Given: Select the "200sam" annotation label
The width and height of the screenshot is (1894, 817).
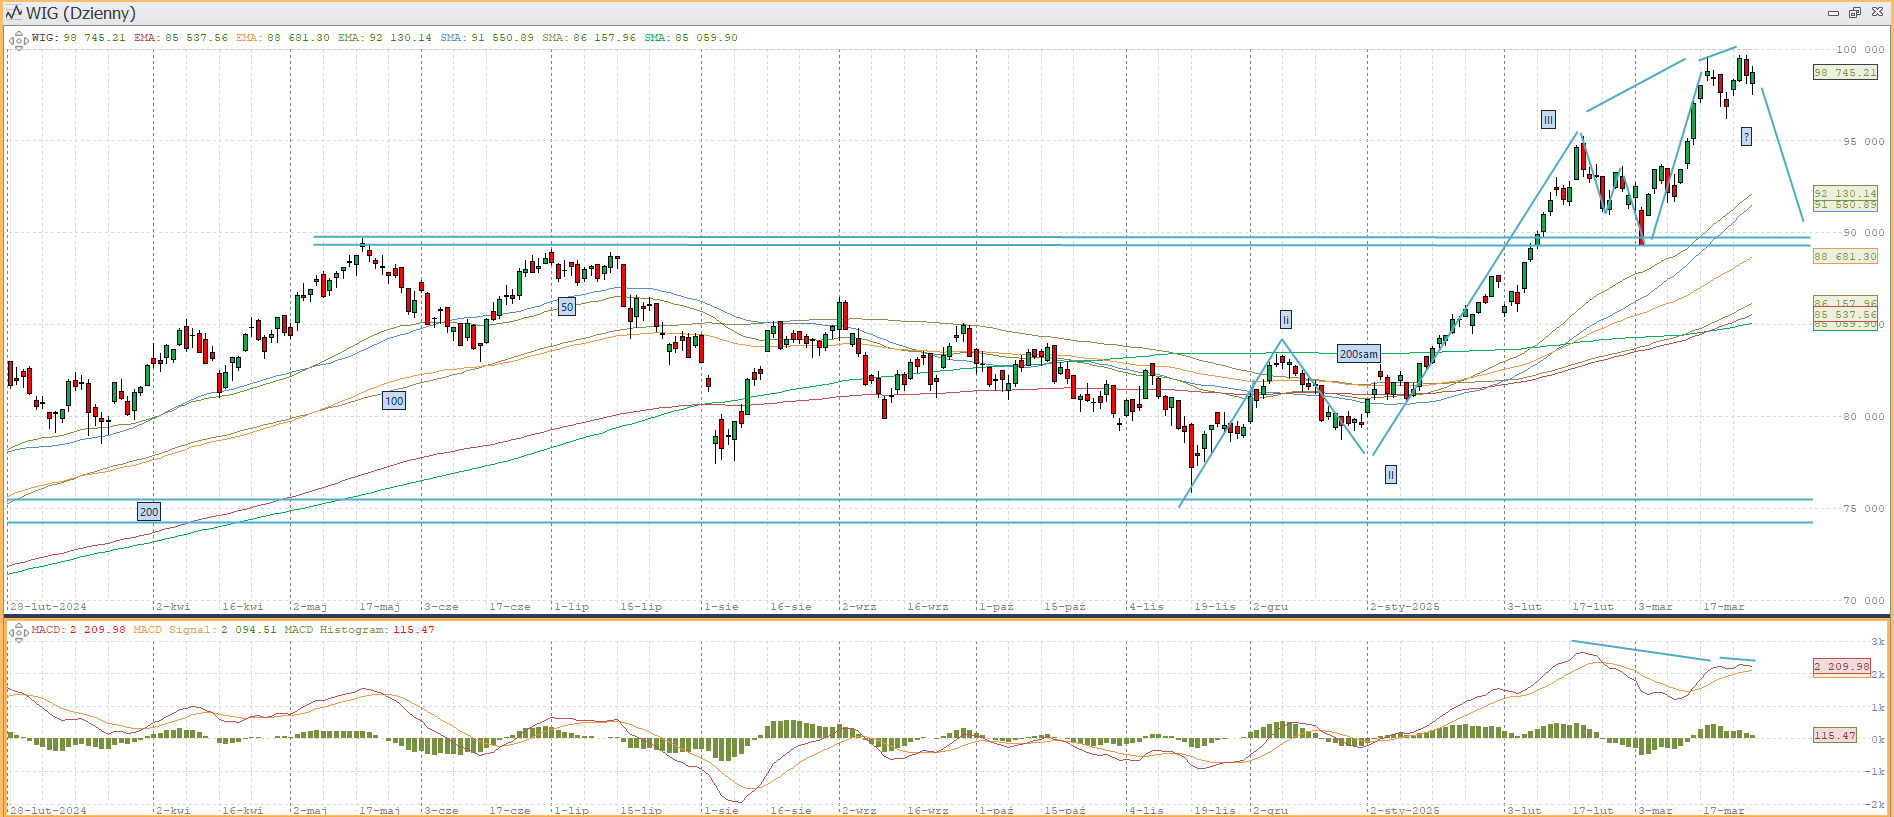Looking at the screenshot, I should point(1358,354).
